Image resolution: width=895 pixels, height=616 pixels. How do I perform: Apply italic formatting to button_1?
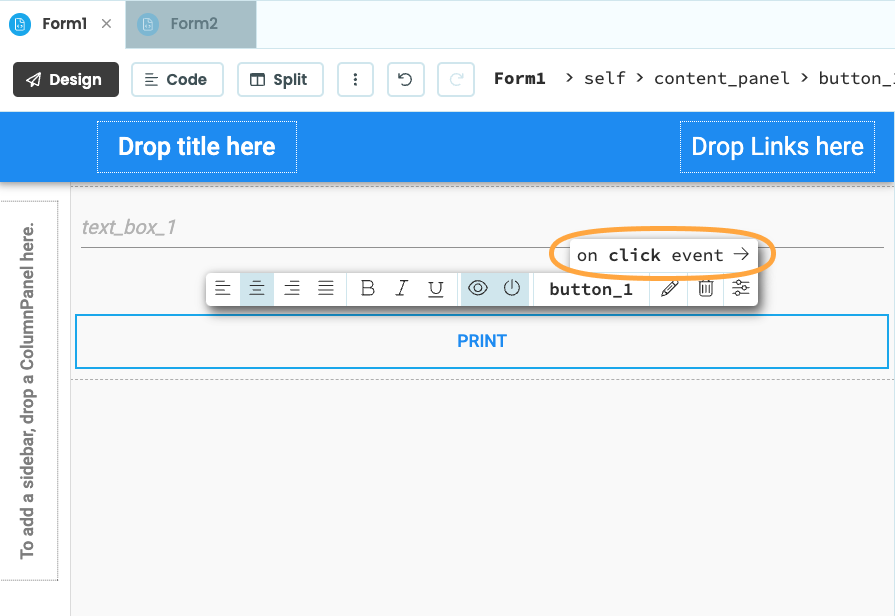[400, 288]
